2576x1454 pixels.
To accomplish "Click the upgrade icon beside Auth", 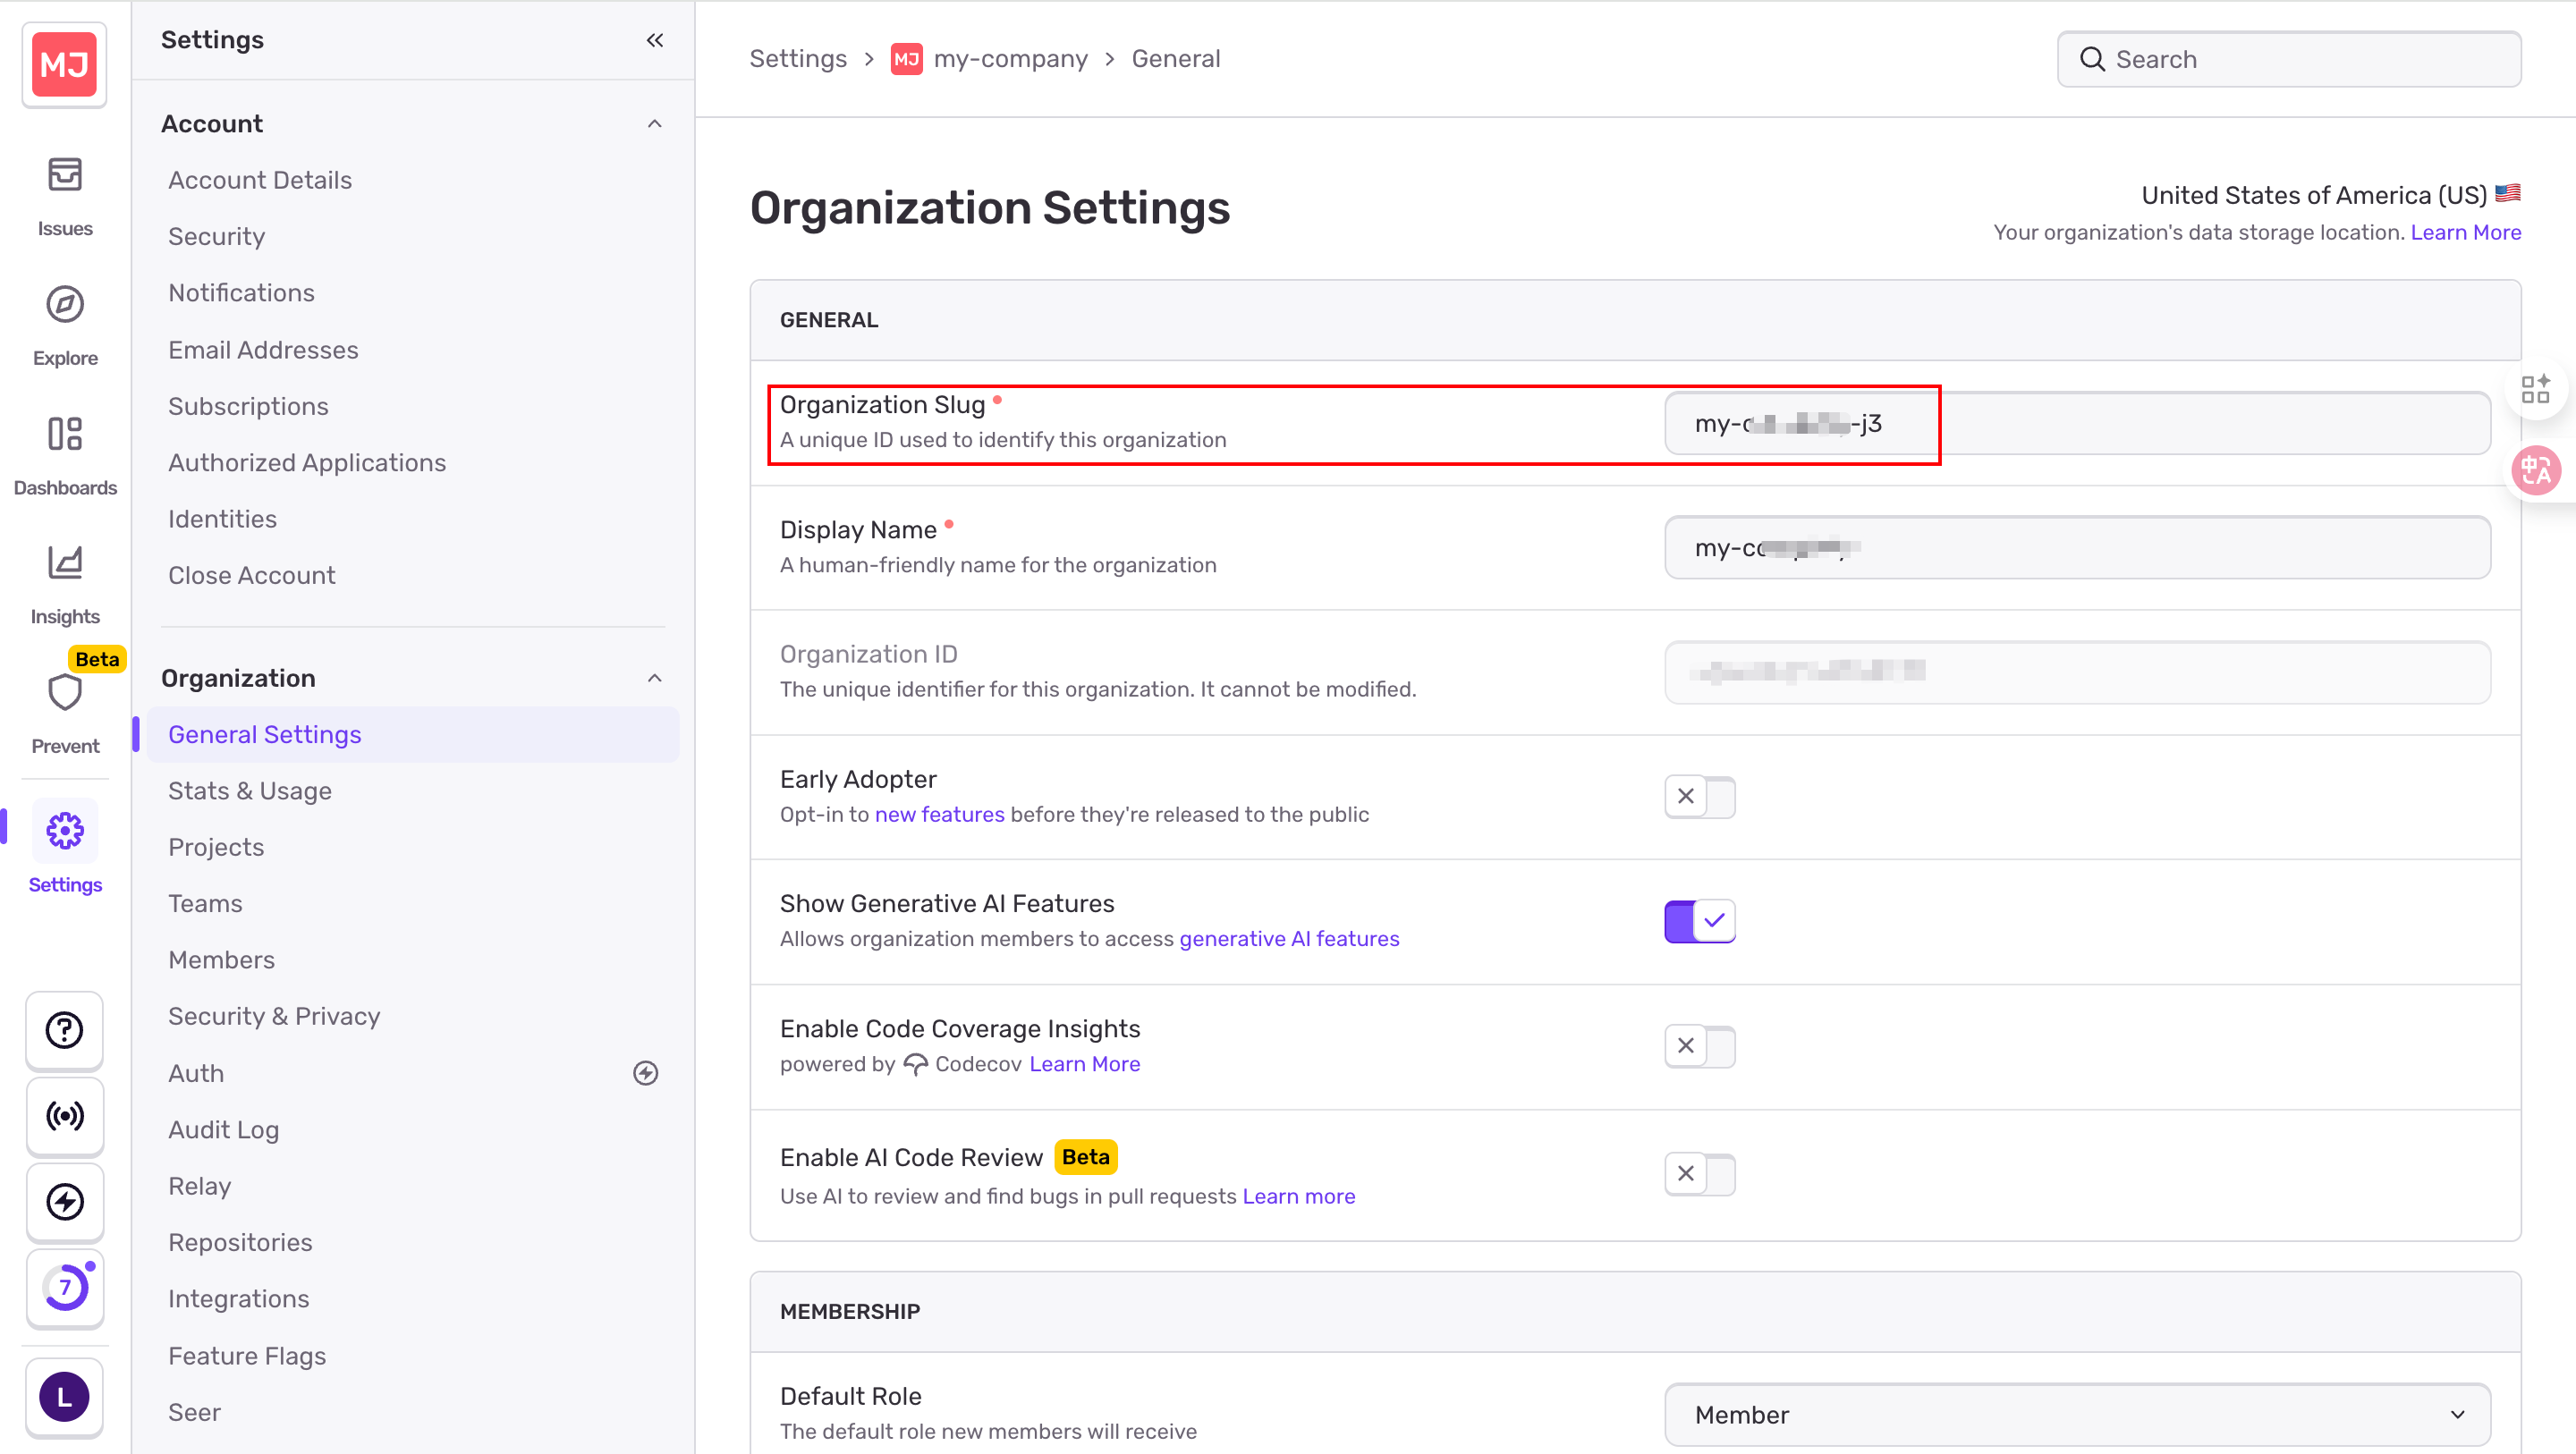I will (x=646, y=1073).
